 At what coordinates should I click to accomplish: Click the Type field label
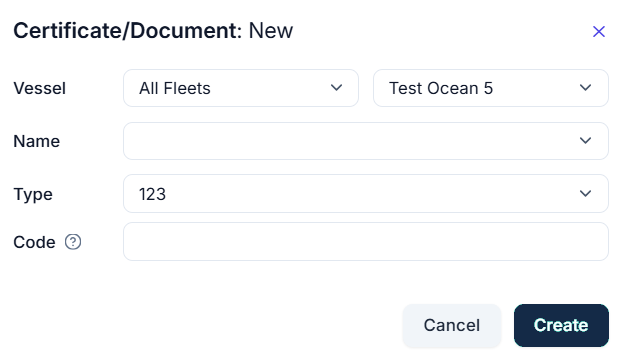(x=33, y=195)
